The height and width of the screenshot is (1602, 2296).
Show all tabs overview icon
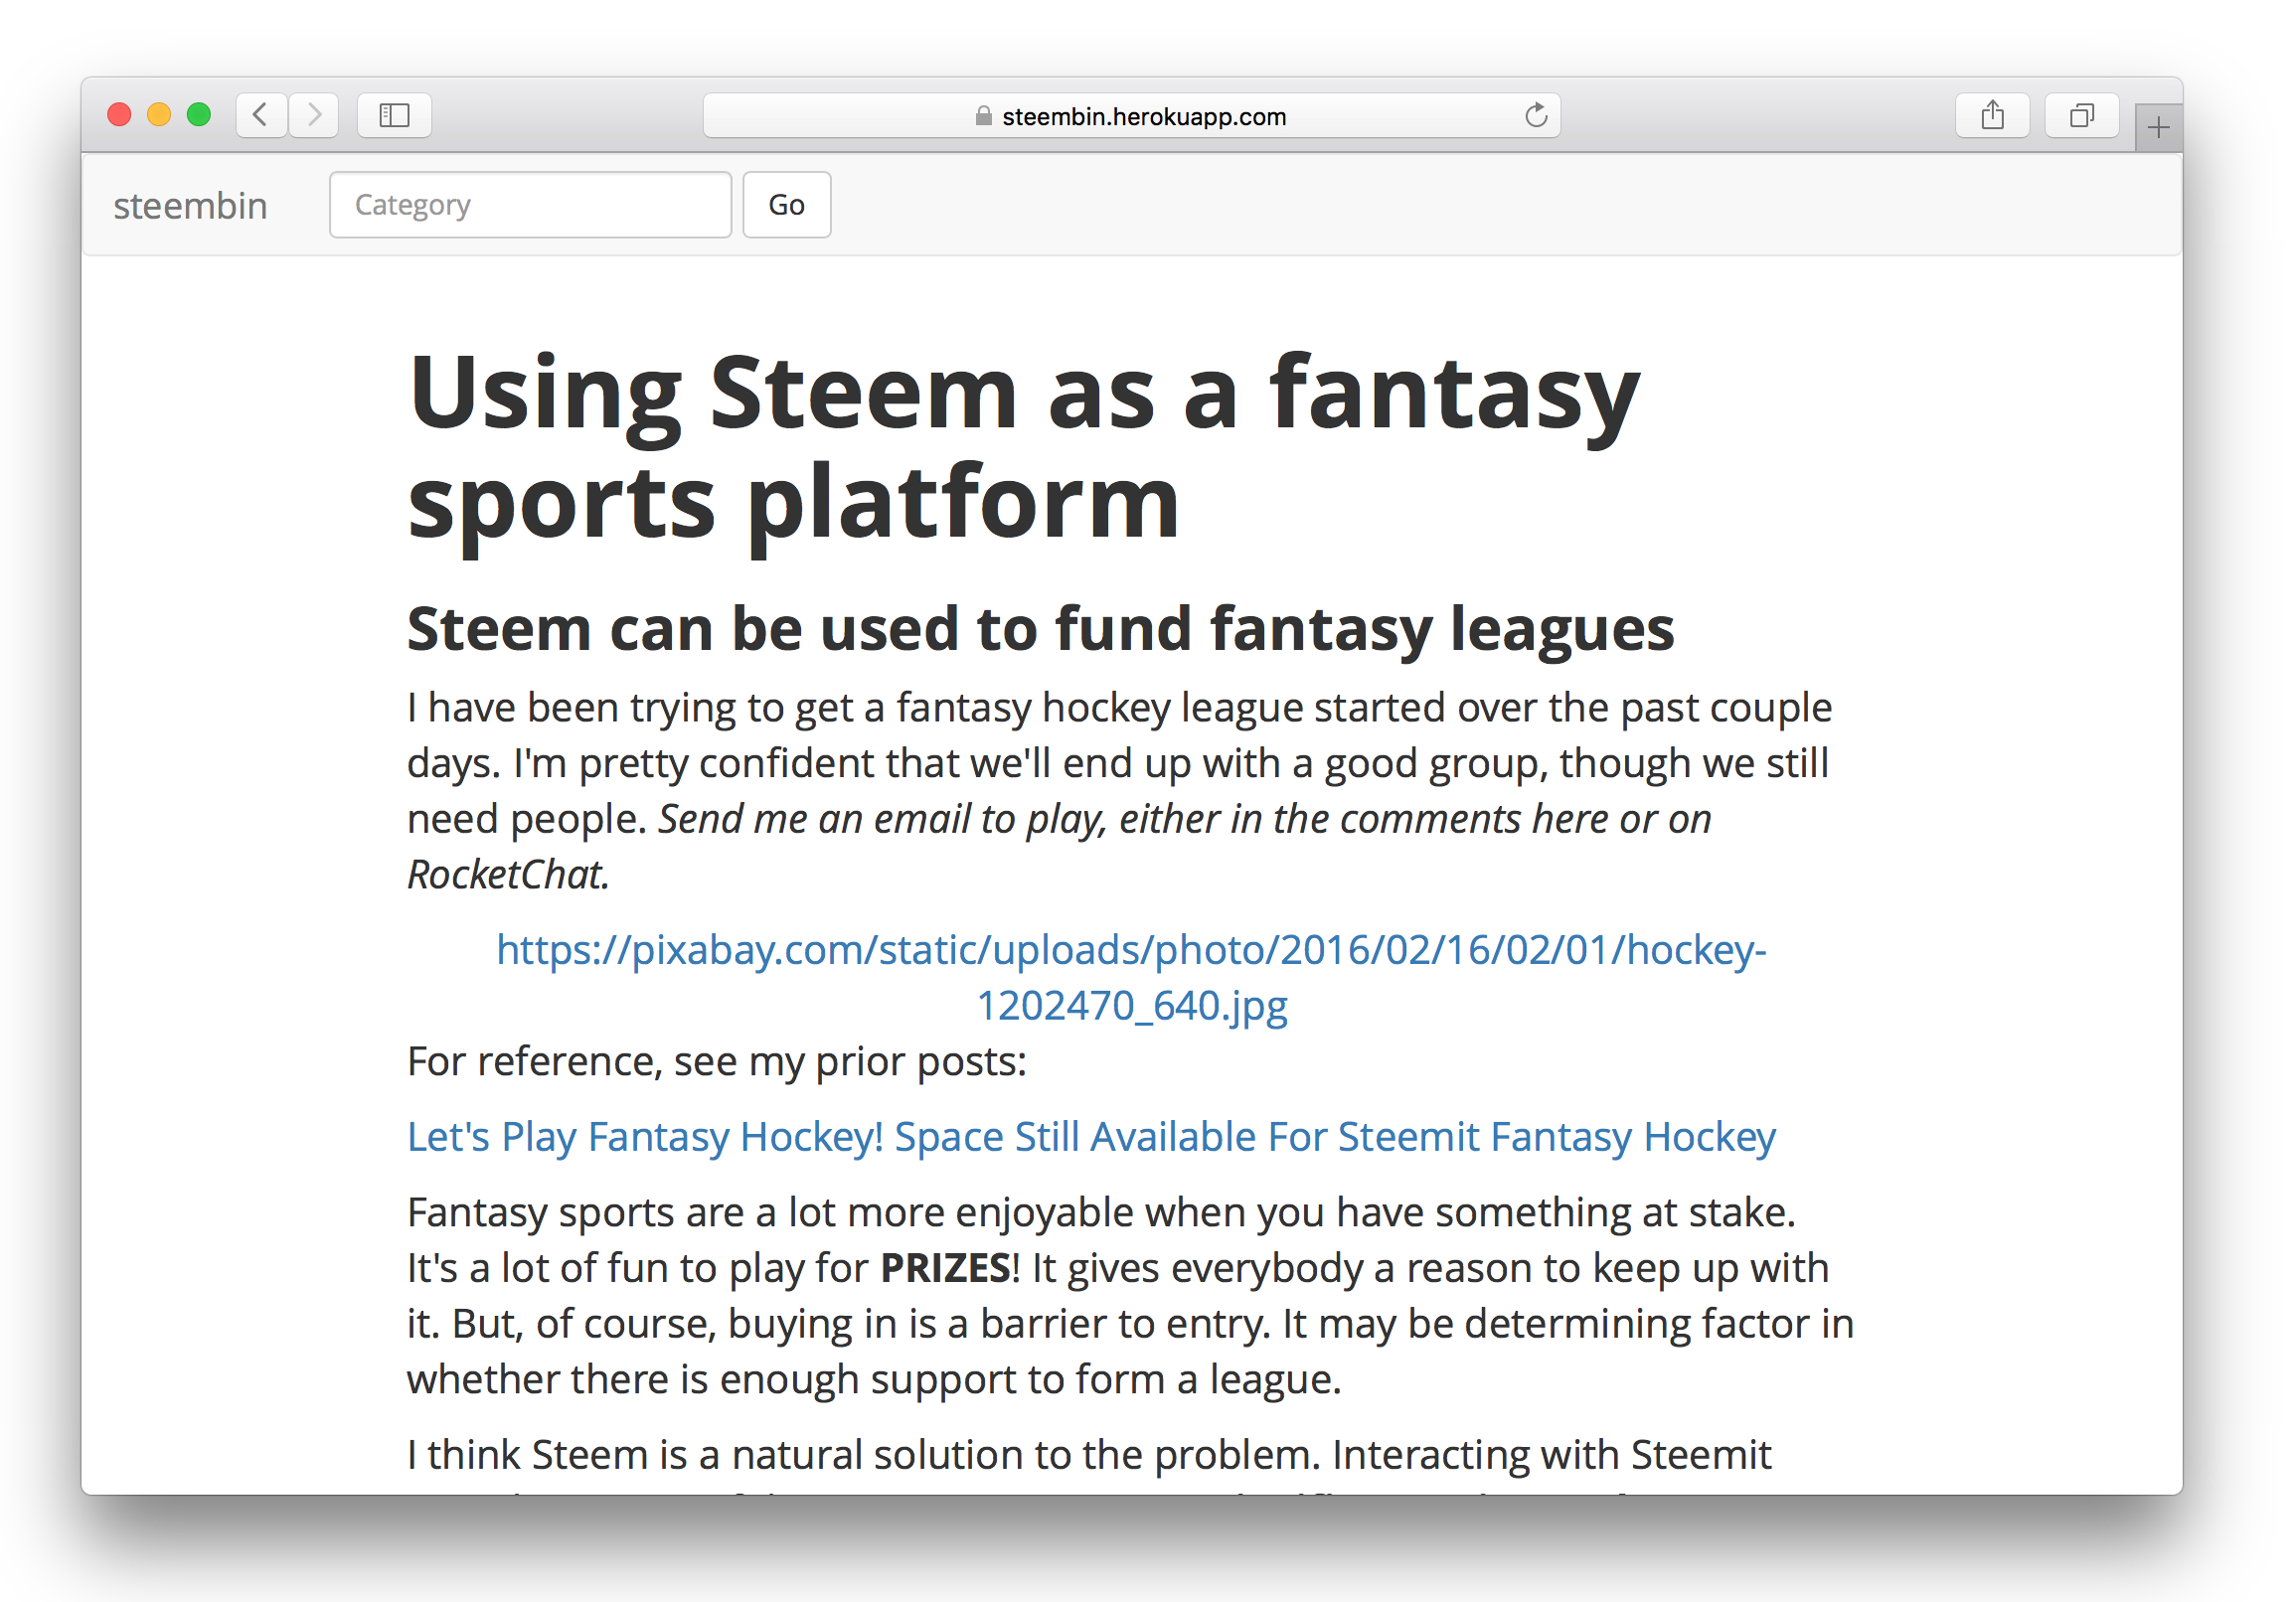(x=2081, y=115)
